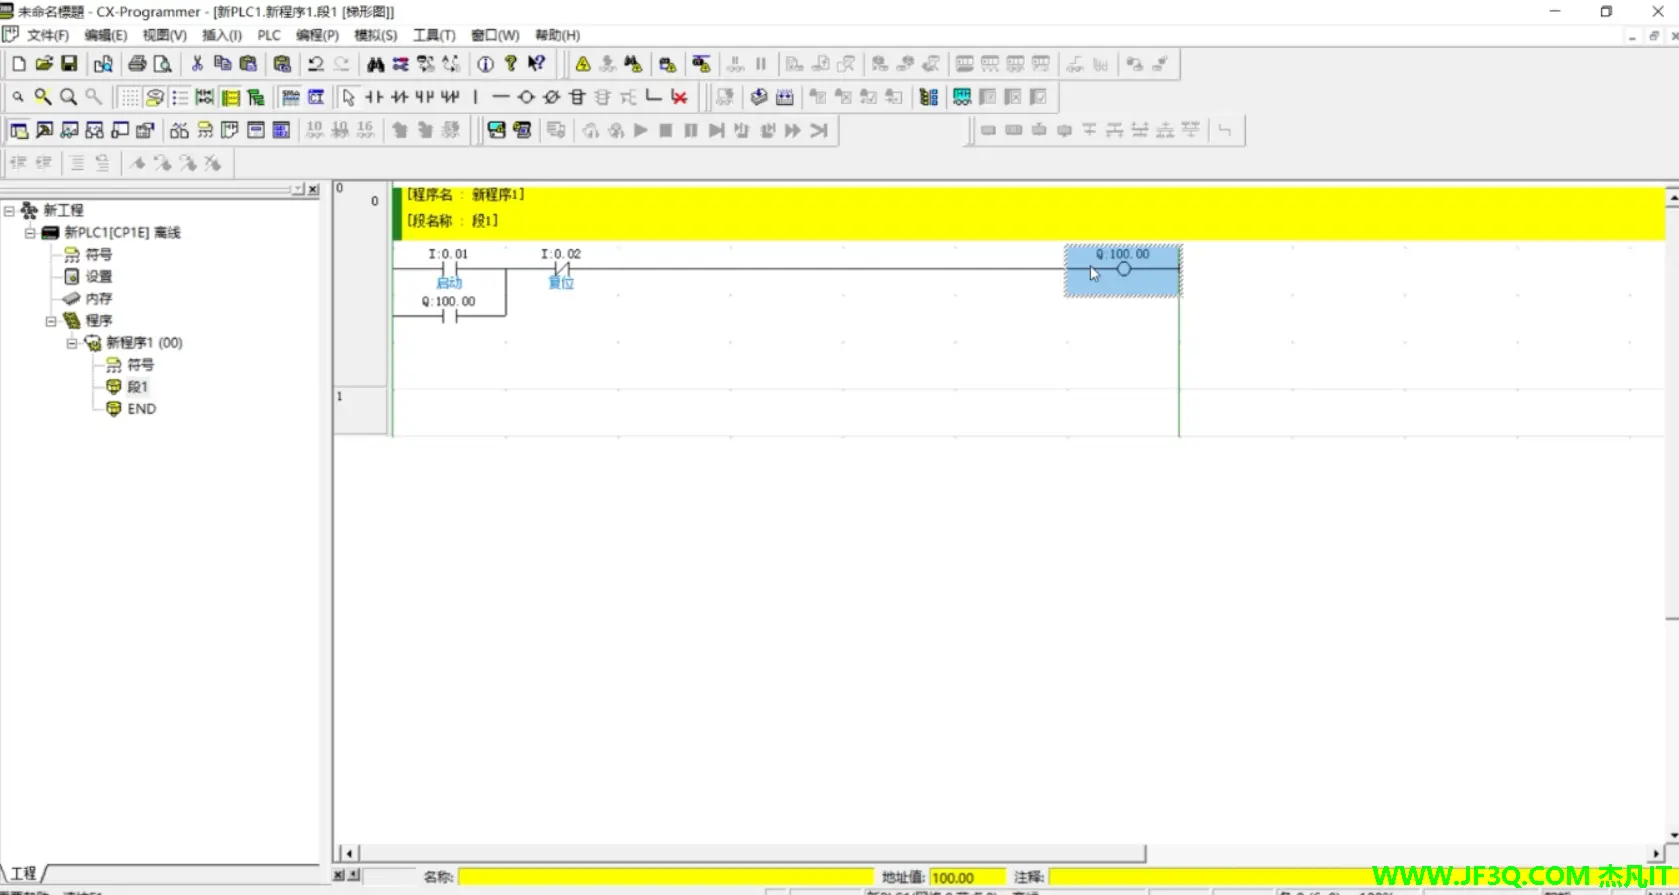Cut selection with the scissors icon
The height and width of the screenshot is (895, 1679).
tap(197, 64)
